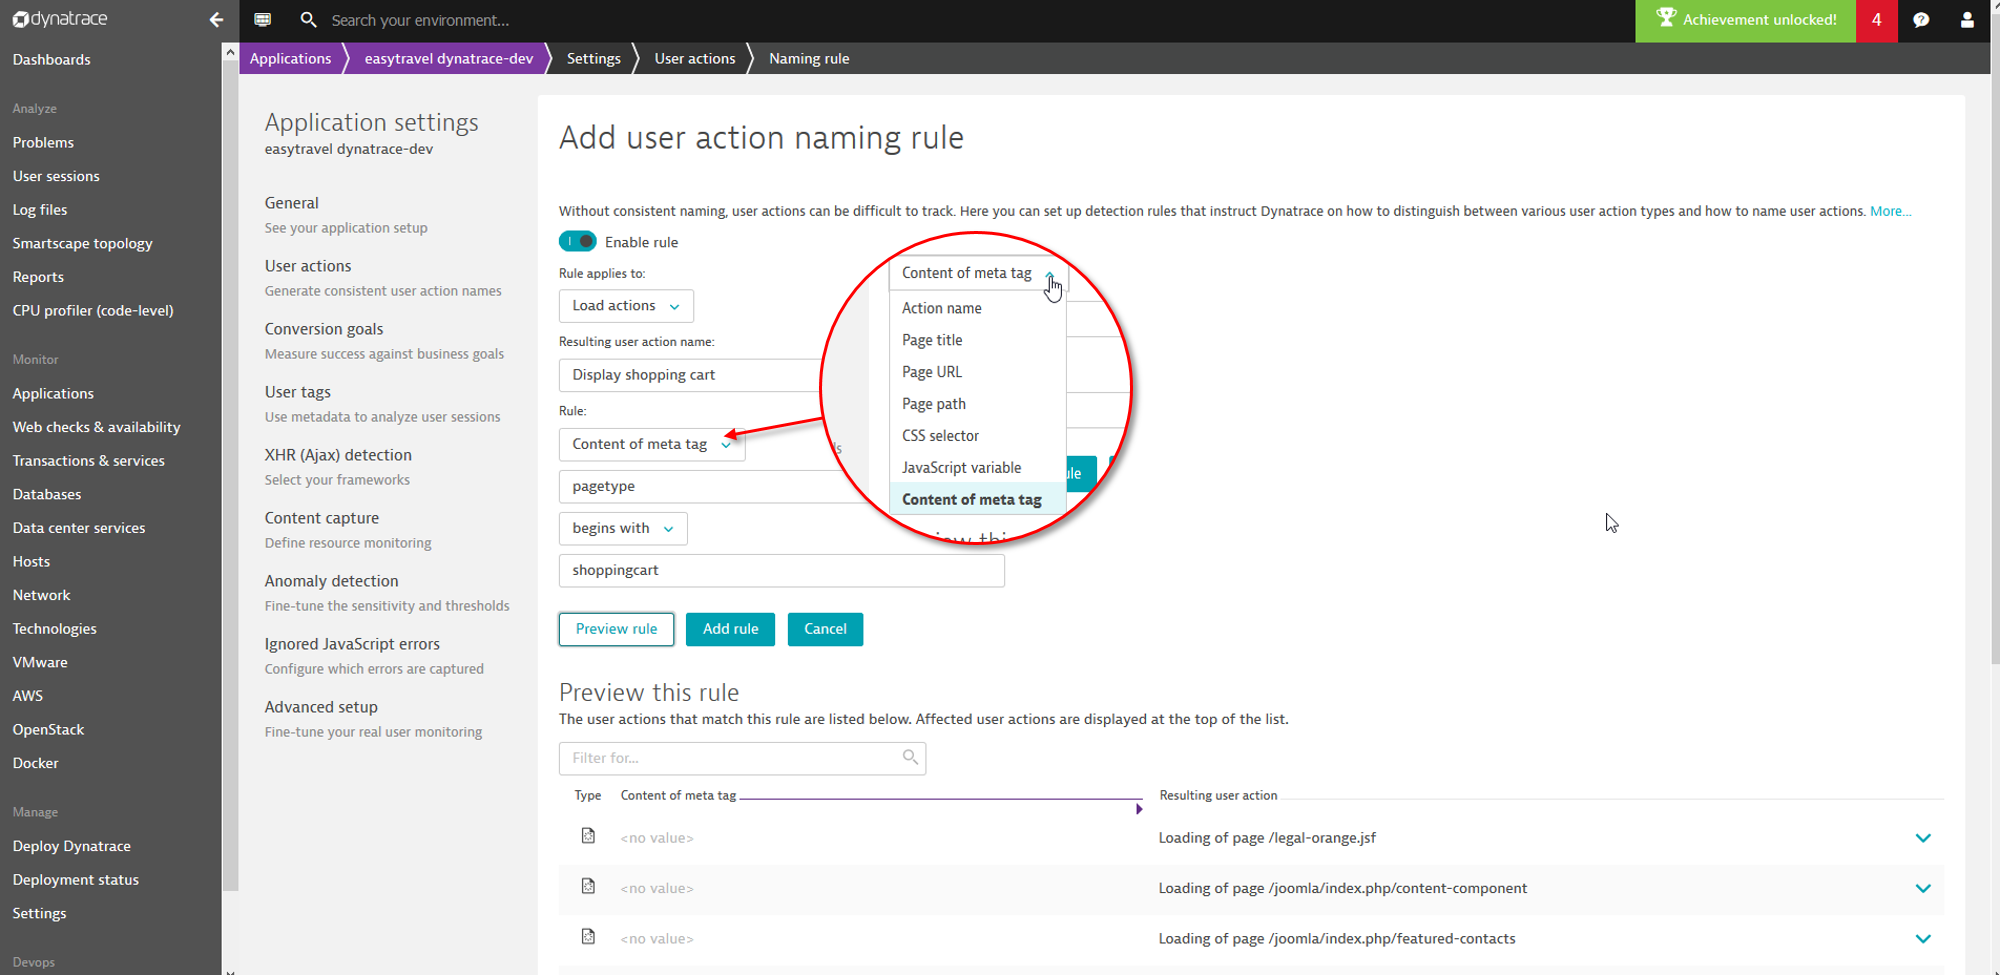Screen dimensions: 2000x975
Task: Click the magnifier icon in the Filter for field
Action: 910,757
